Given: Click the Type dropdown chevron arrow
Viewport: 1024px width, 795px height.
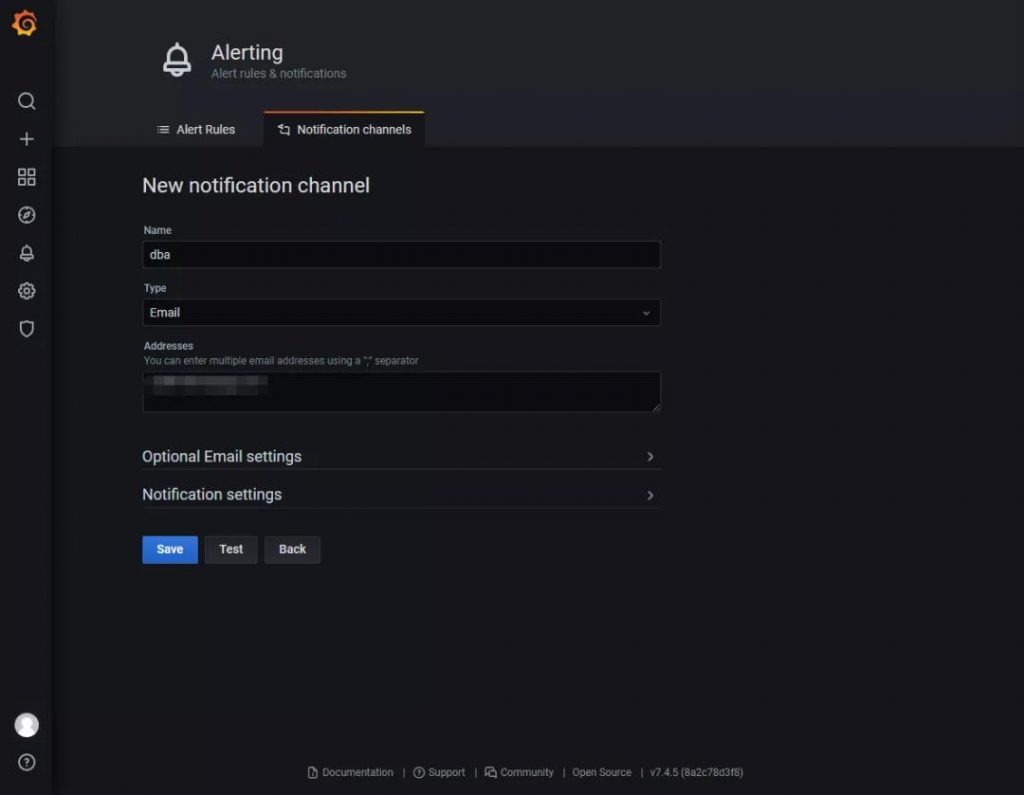Looking at the screenshot, I should (646, 313).
